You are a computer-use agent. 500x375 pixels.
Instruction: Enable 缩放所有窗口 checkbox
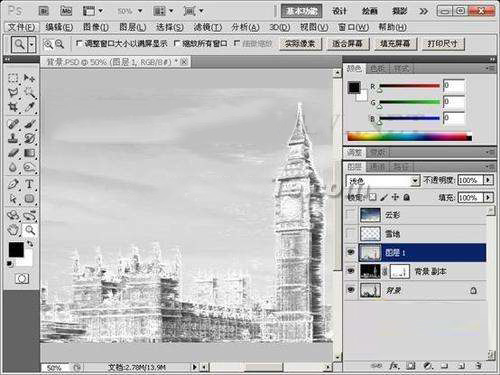(x=177, y=43)
